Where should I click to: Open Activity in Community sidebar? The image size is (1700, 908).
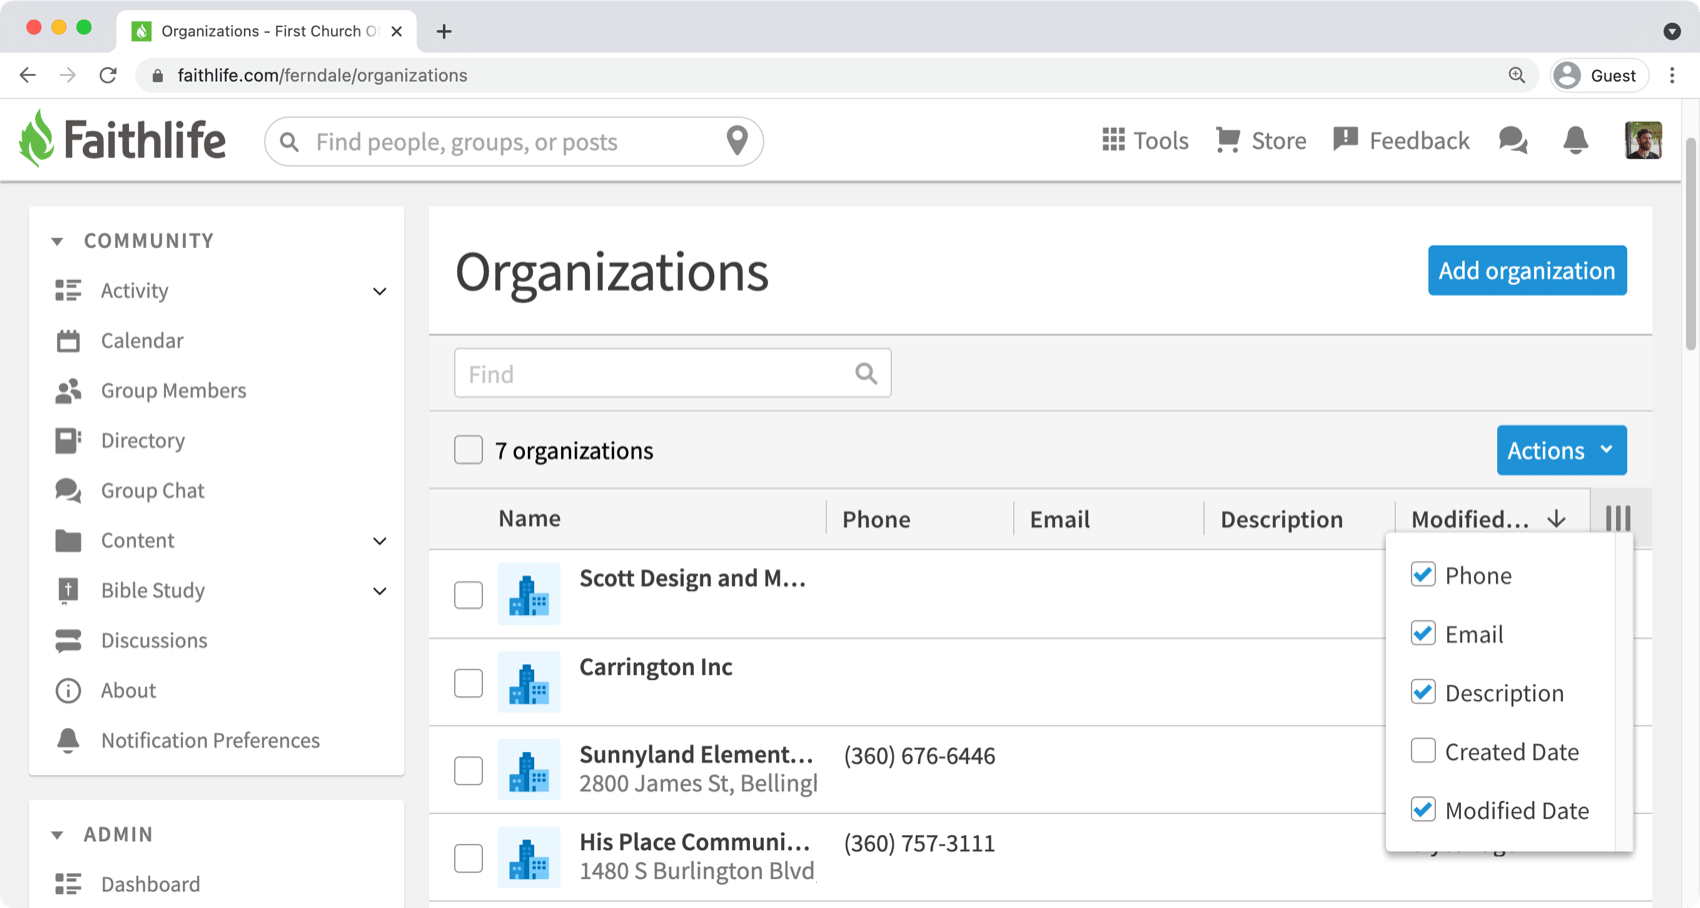(134, 290)
